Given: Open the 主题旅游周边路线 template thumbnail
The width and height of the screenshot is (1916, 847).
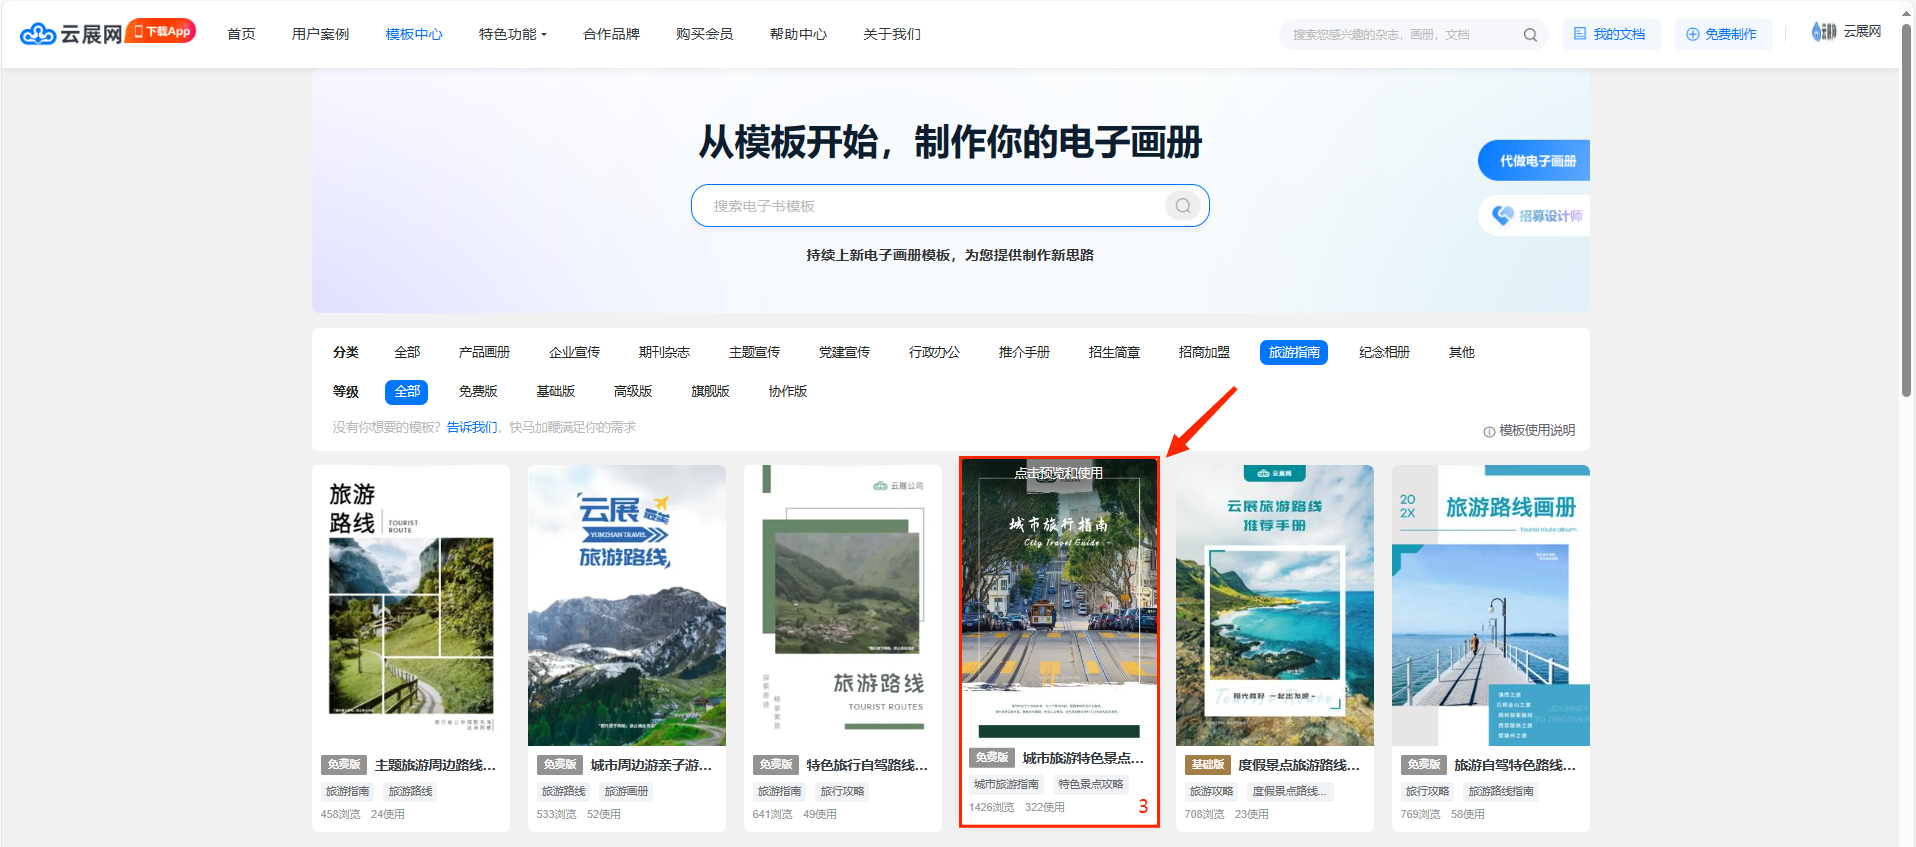Looking at the screenshot, I should coord(411,605).
